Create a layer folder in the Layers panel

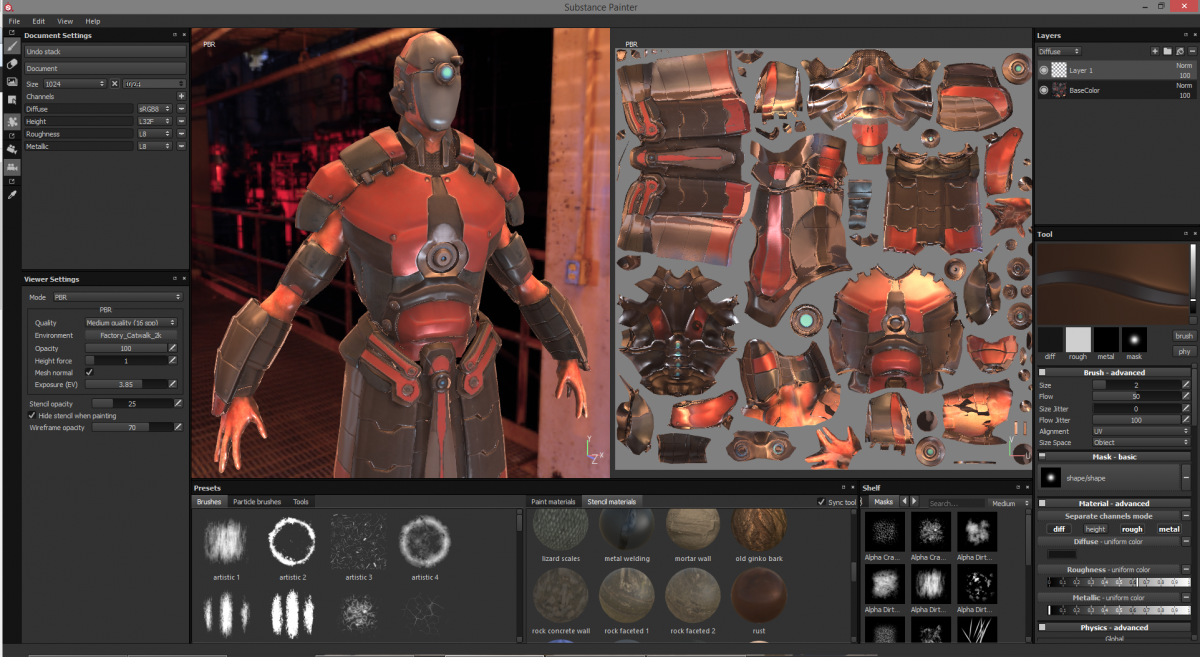point(1168,50)
